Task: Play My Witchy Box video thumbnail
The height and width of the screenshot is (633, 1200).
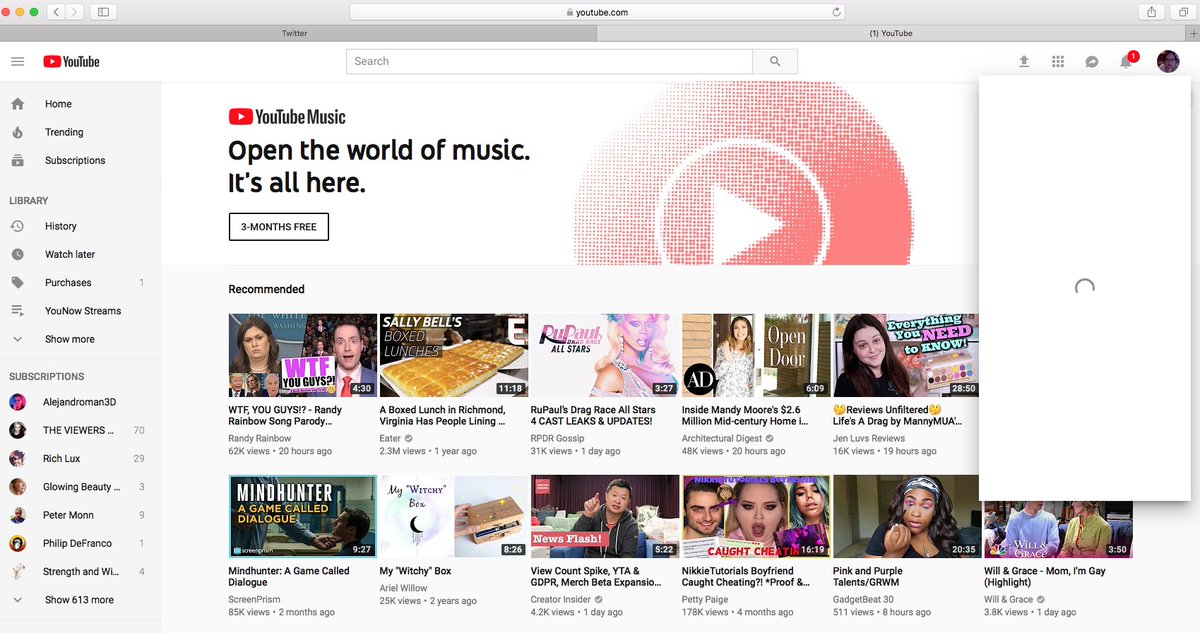Action: 454,516
